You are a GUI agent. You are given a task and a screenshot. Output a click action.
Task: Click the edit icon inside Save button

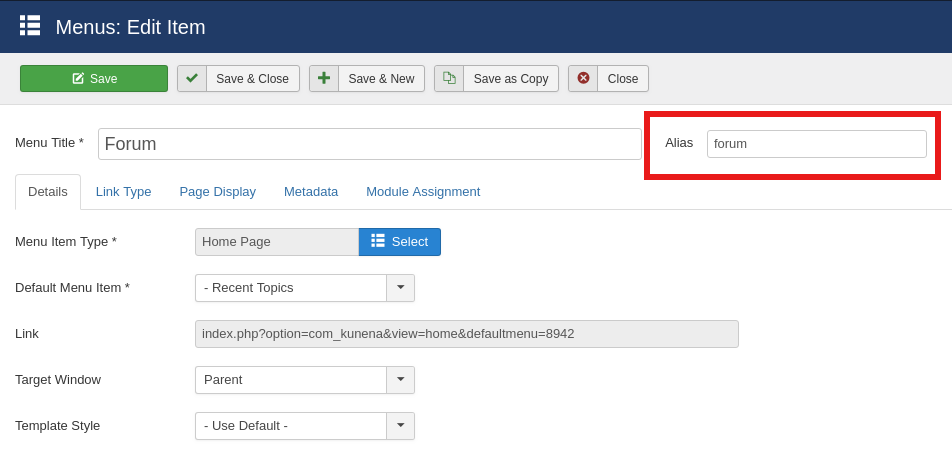click(x=78, y=79)
